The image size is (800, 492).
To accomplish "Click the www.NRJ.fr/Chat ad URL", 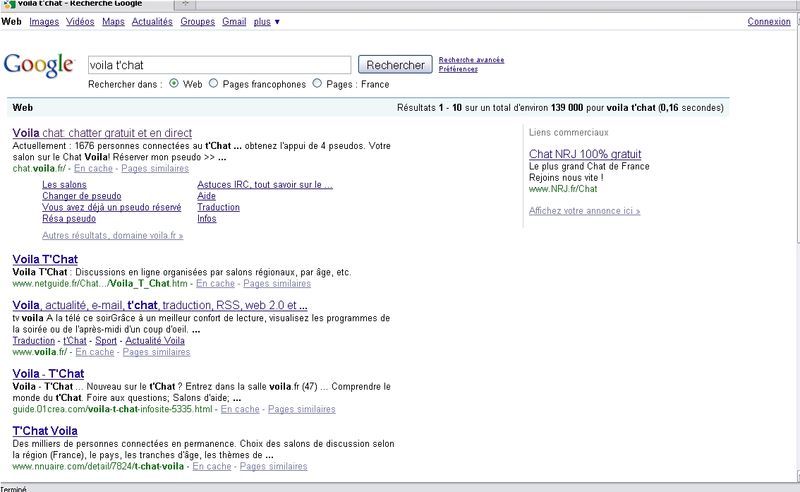I will click(563, 189).
